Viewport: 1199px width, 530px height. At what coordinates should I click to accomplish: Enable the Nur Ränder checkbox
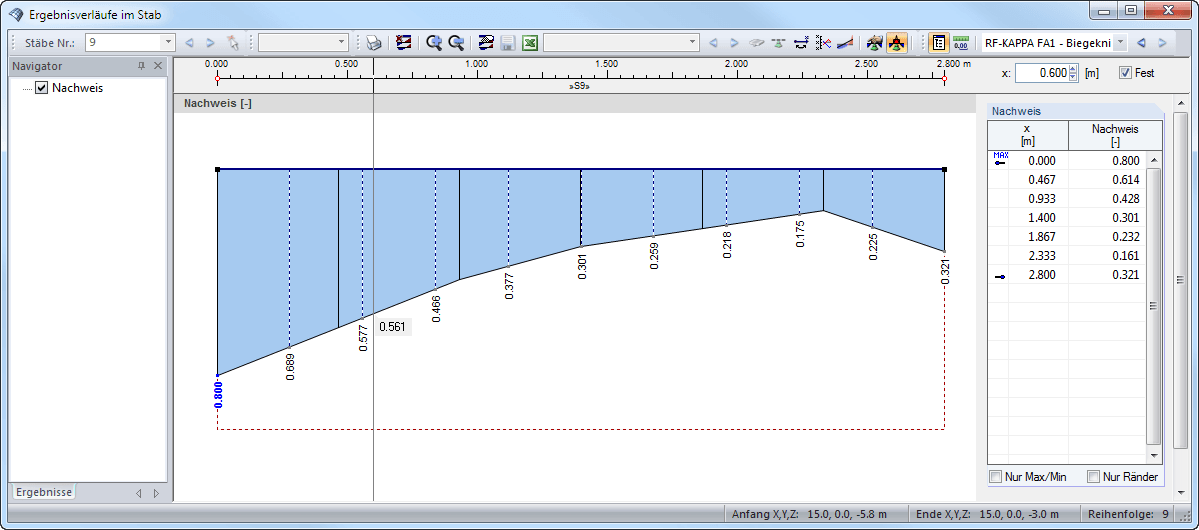pyautogui.click(x=1093, y=477)
